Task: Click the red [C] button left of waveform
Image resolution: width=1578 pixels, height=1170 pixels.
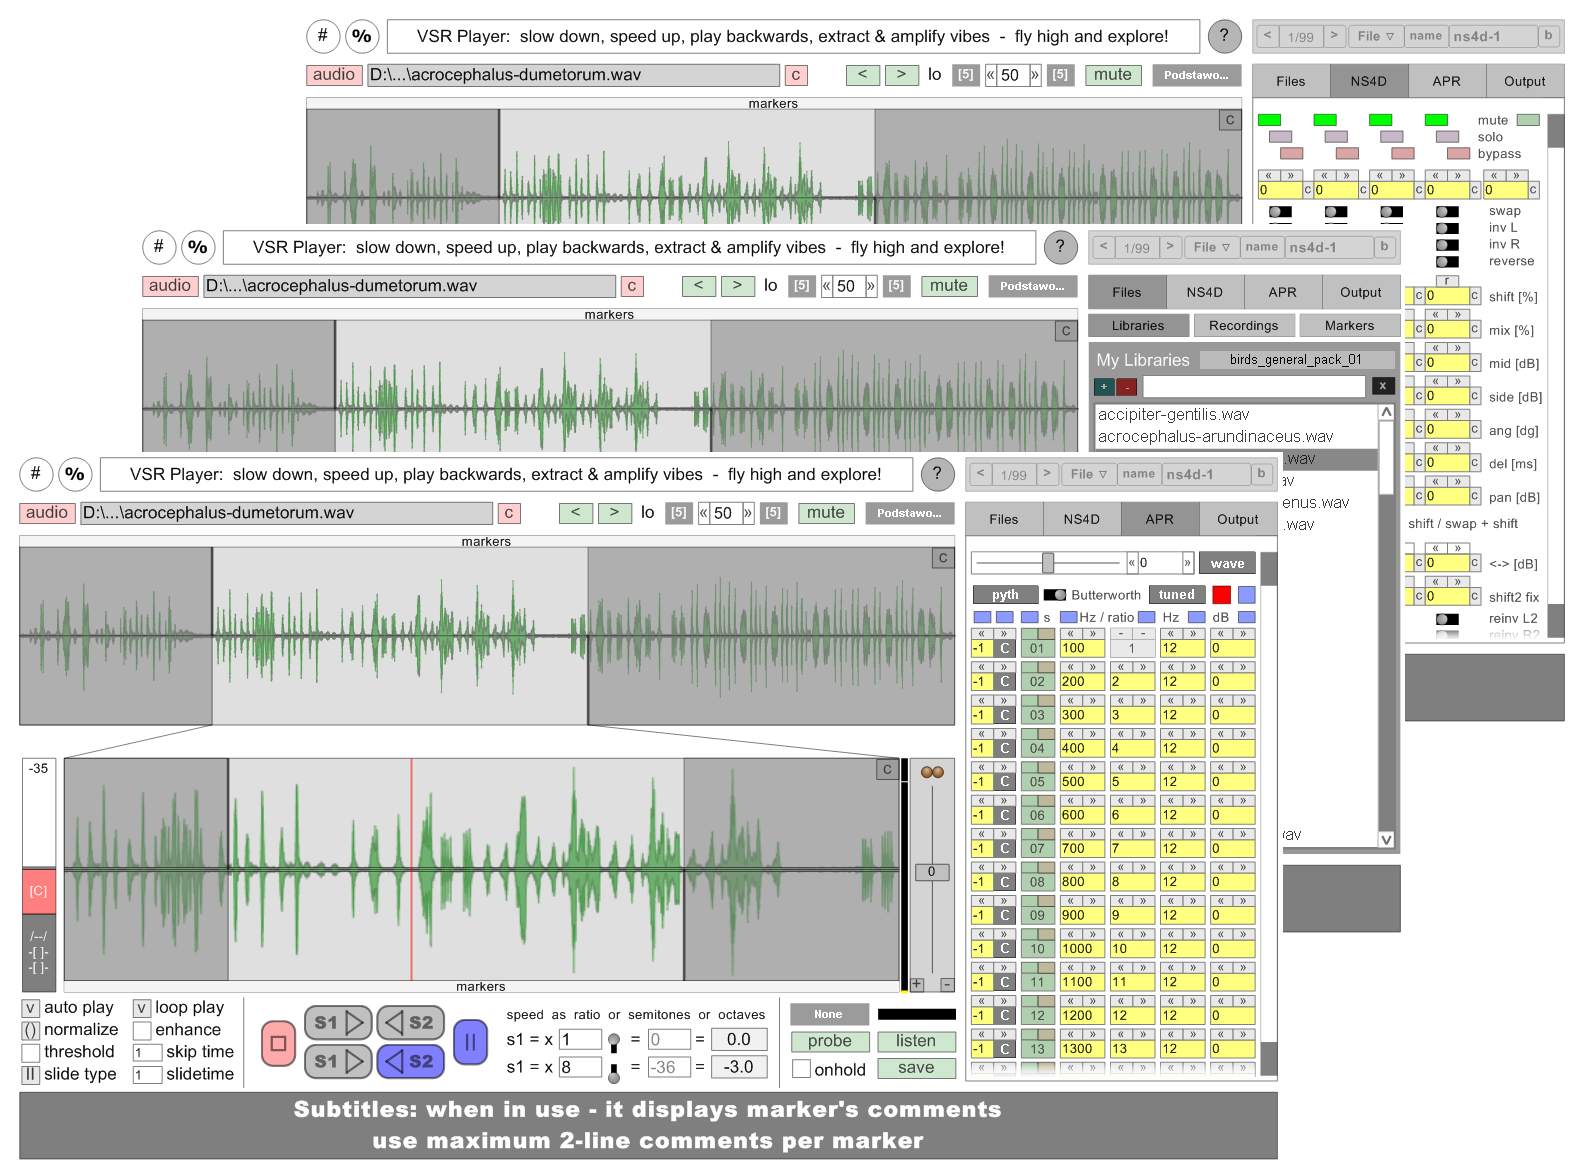Action: (x=38, y=891)
